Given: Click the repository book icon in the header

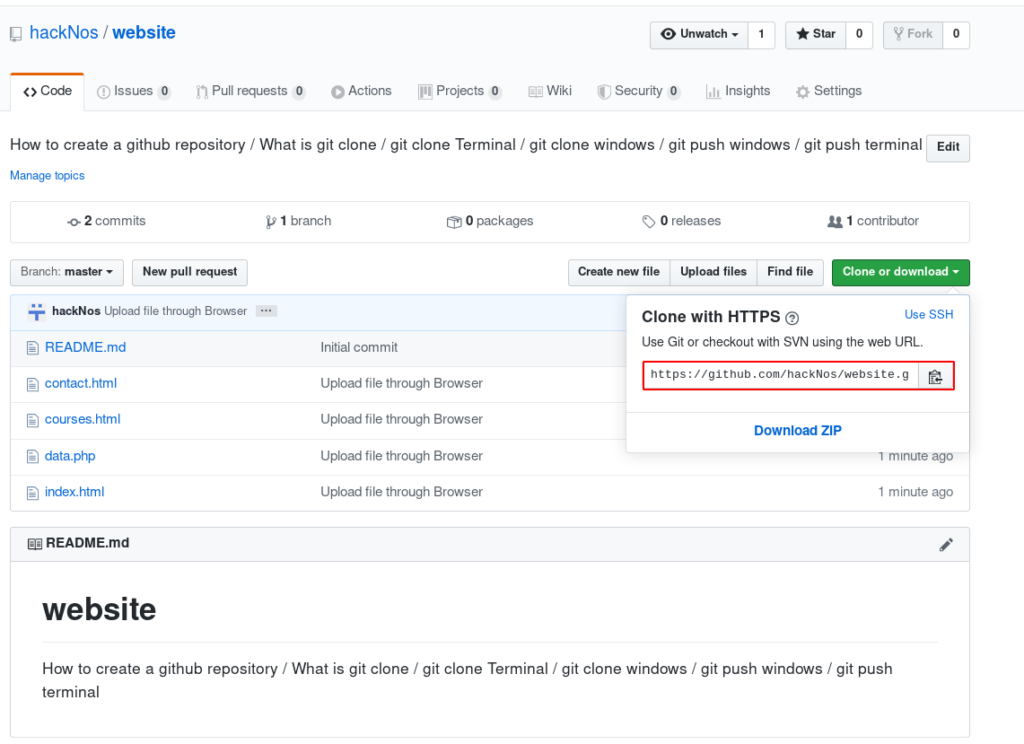Looking at the screenshot, I should pyautogui.click(x=15, y=32).
